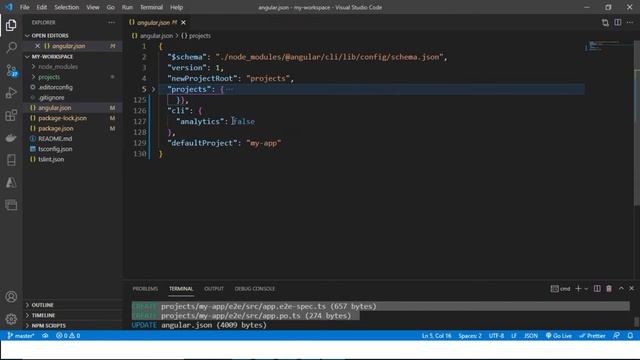Open the File menu
The width and height of the screenshot is (640, 360).
coord(24,7)
